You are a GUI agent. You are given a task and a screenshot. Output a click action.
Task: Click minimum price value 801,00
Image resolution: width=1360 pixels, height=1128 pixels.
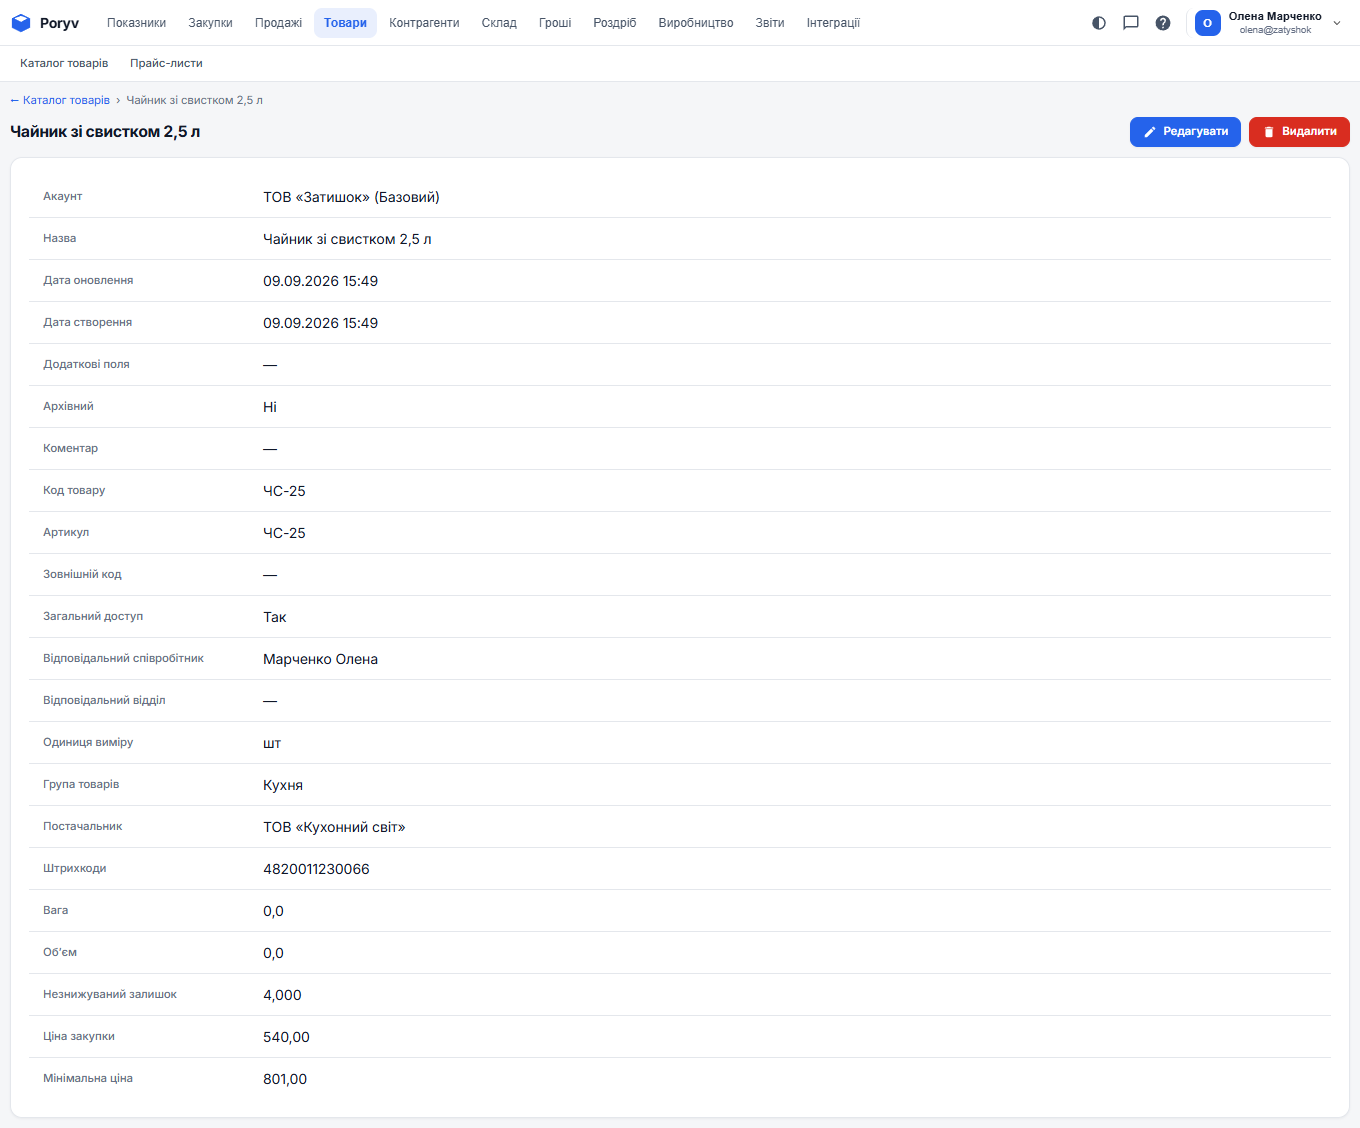coord(285,1079)
